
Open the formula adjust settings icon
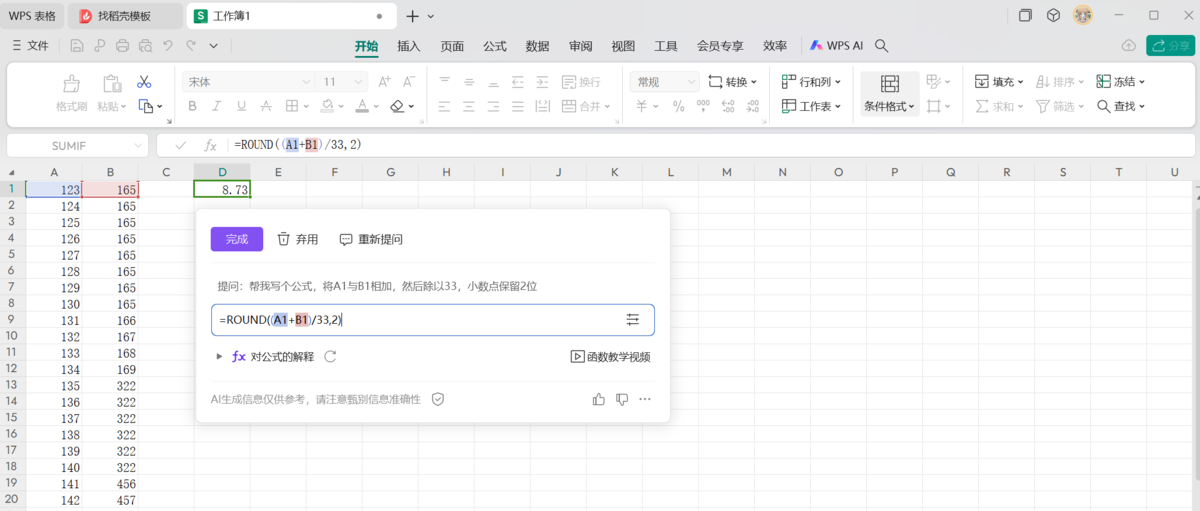[632, 319]
